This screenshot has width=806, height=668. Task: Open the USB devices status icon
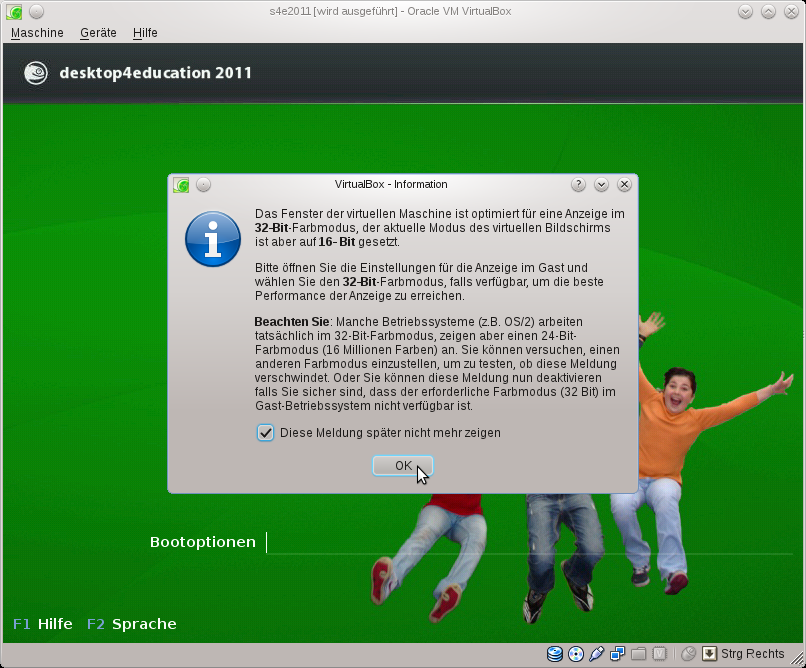click(596, 654)
